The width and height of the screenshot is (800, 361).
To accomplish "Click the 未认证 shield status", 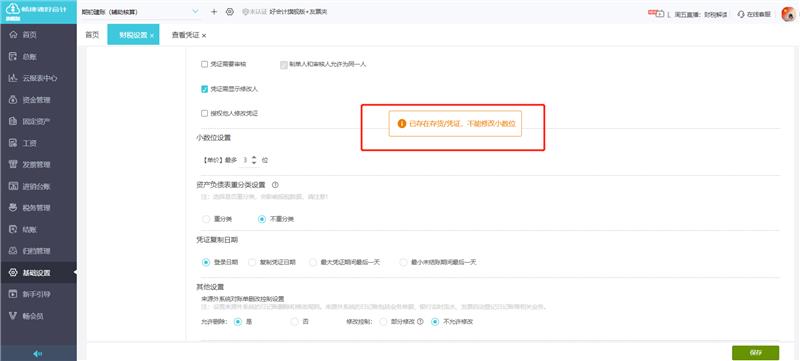I will click(x=255, y=12).
